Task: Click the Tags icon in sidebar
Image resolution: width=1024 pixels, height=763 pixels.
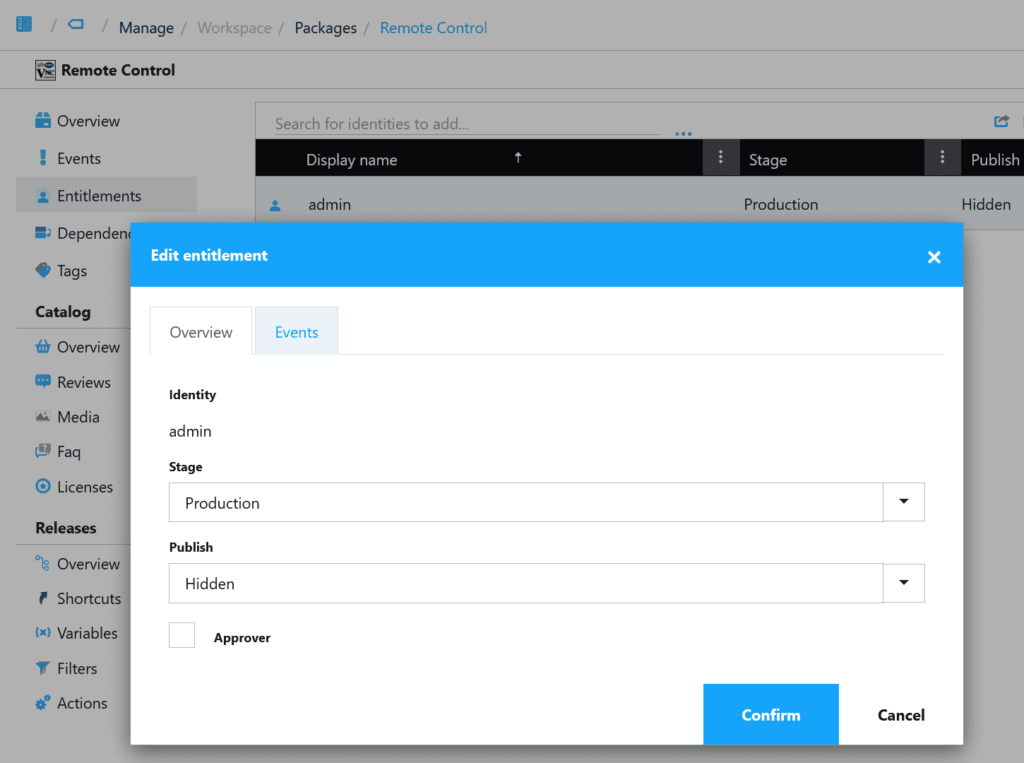Action: [43, 270]
